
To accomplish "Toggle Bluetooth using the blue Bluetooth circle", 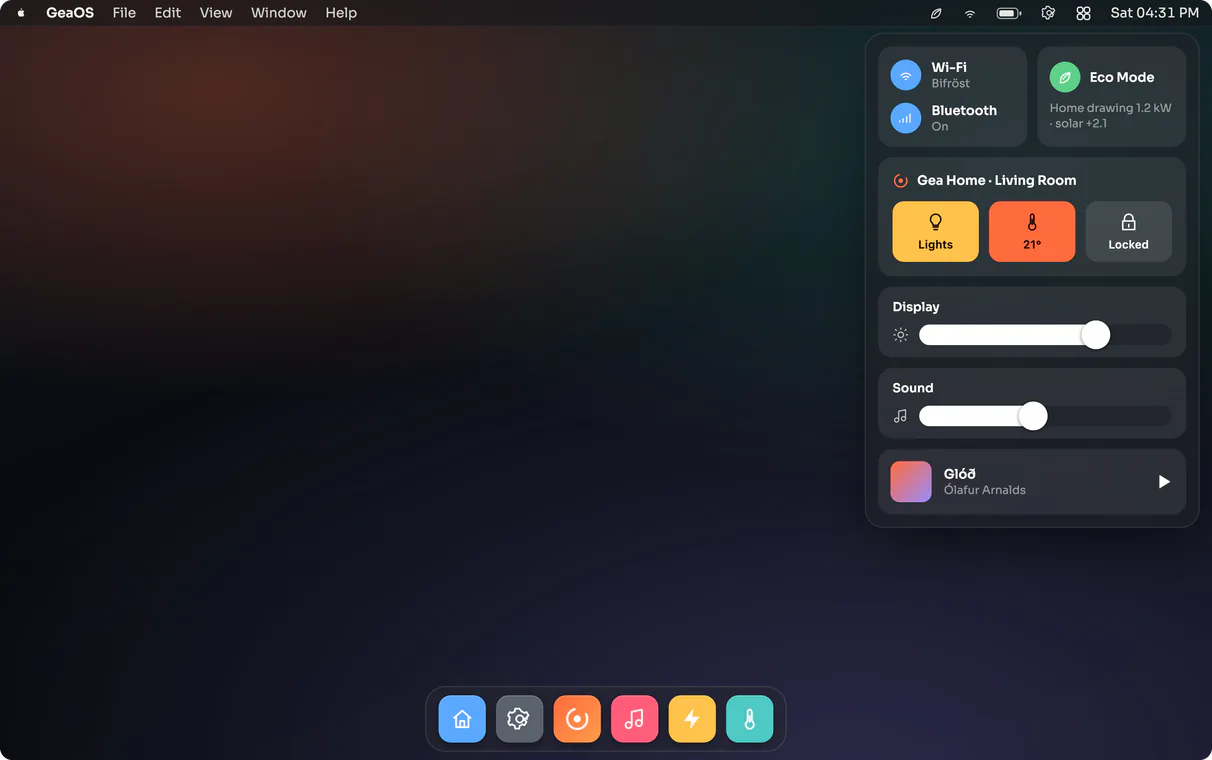I will coord(906,118).
